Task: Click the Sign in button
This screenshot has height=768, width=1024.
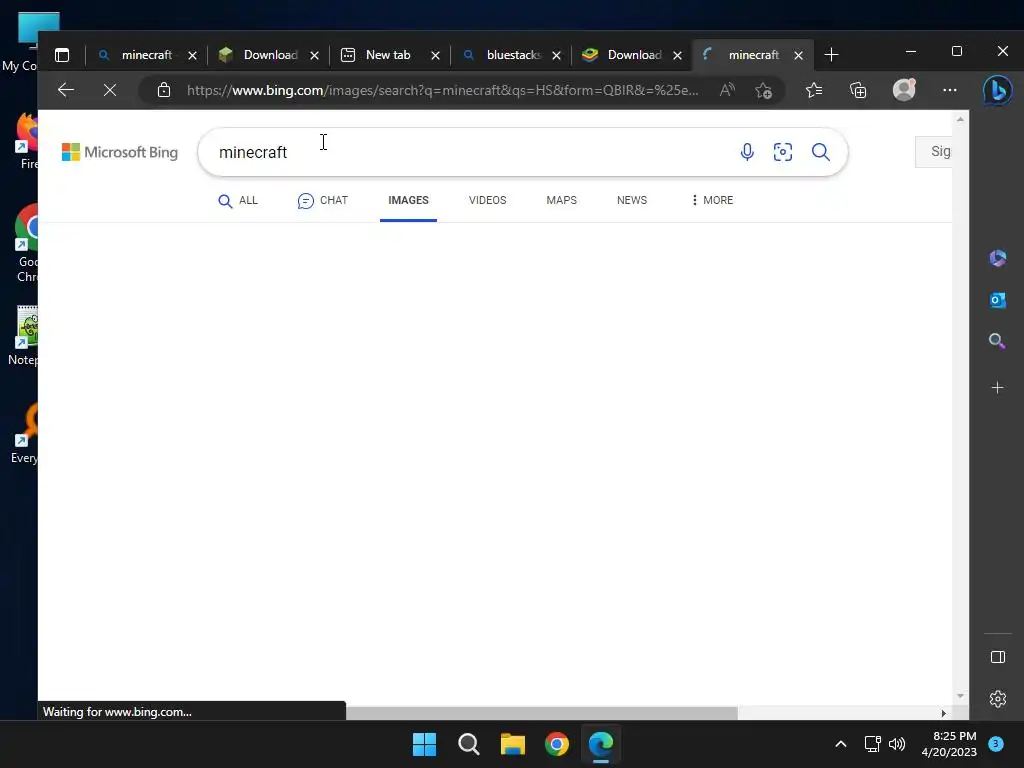Action: coord(934,152)
